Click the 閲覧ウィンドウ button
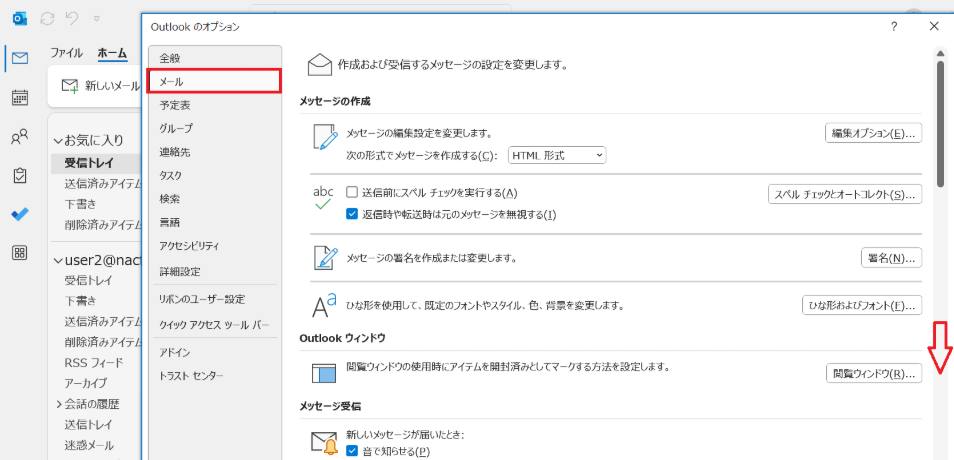 [x=874, y=373]
